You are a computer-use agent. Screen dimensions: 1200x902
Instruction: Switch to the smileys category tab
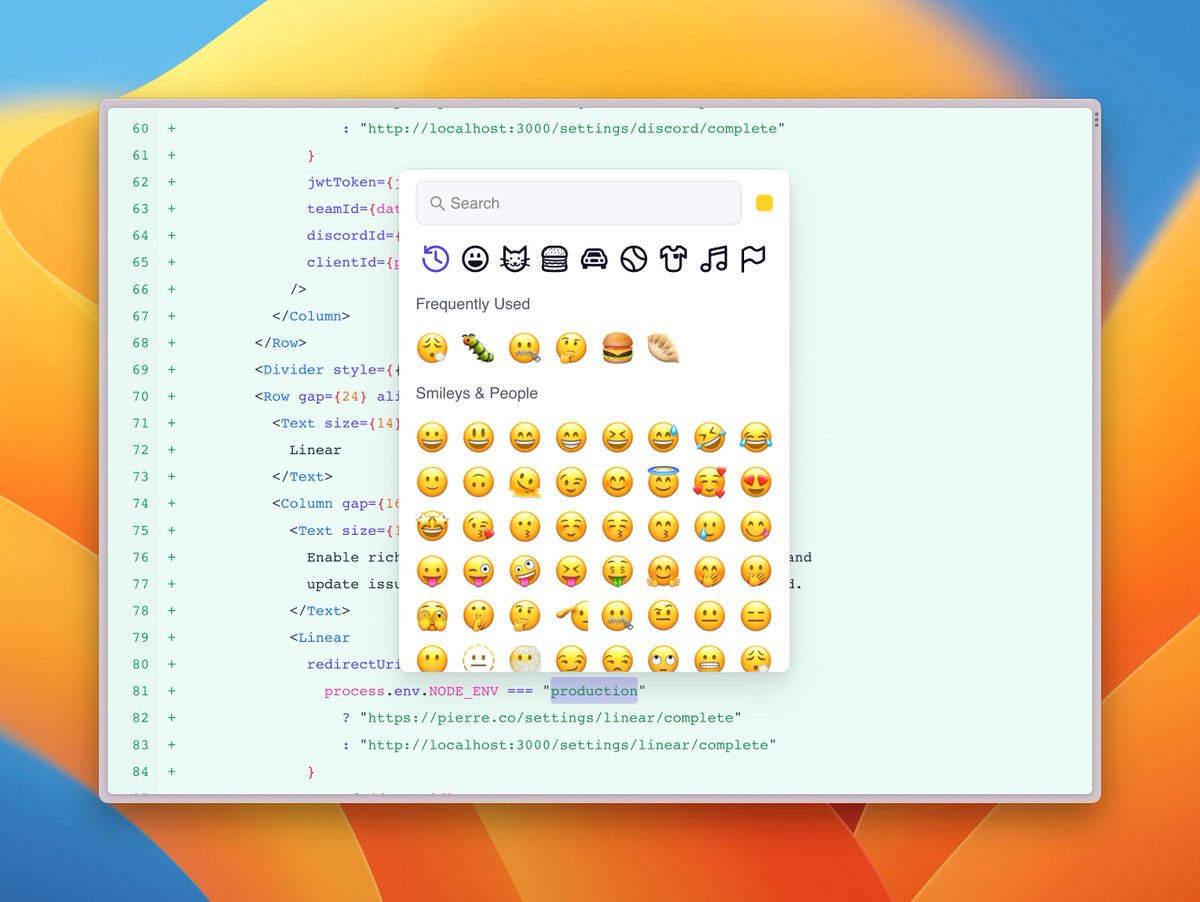coord(475,260)
